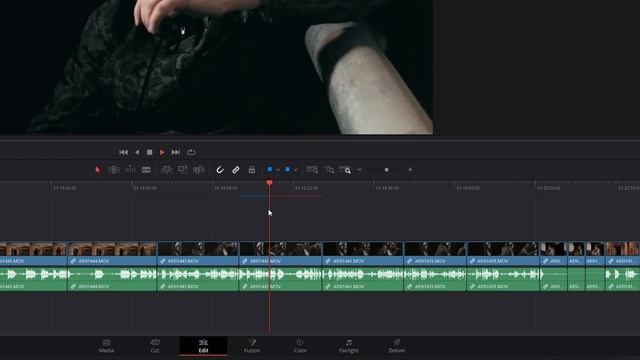Open the Color page

pos(300,346)
